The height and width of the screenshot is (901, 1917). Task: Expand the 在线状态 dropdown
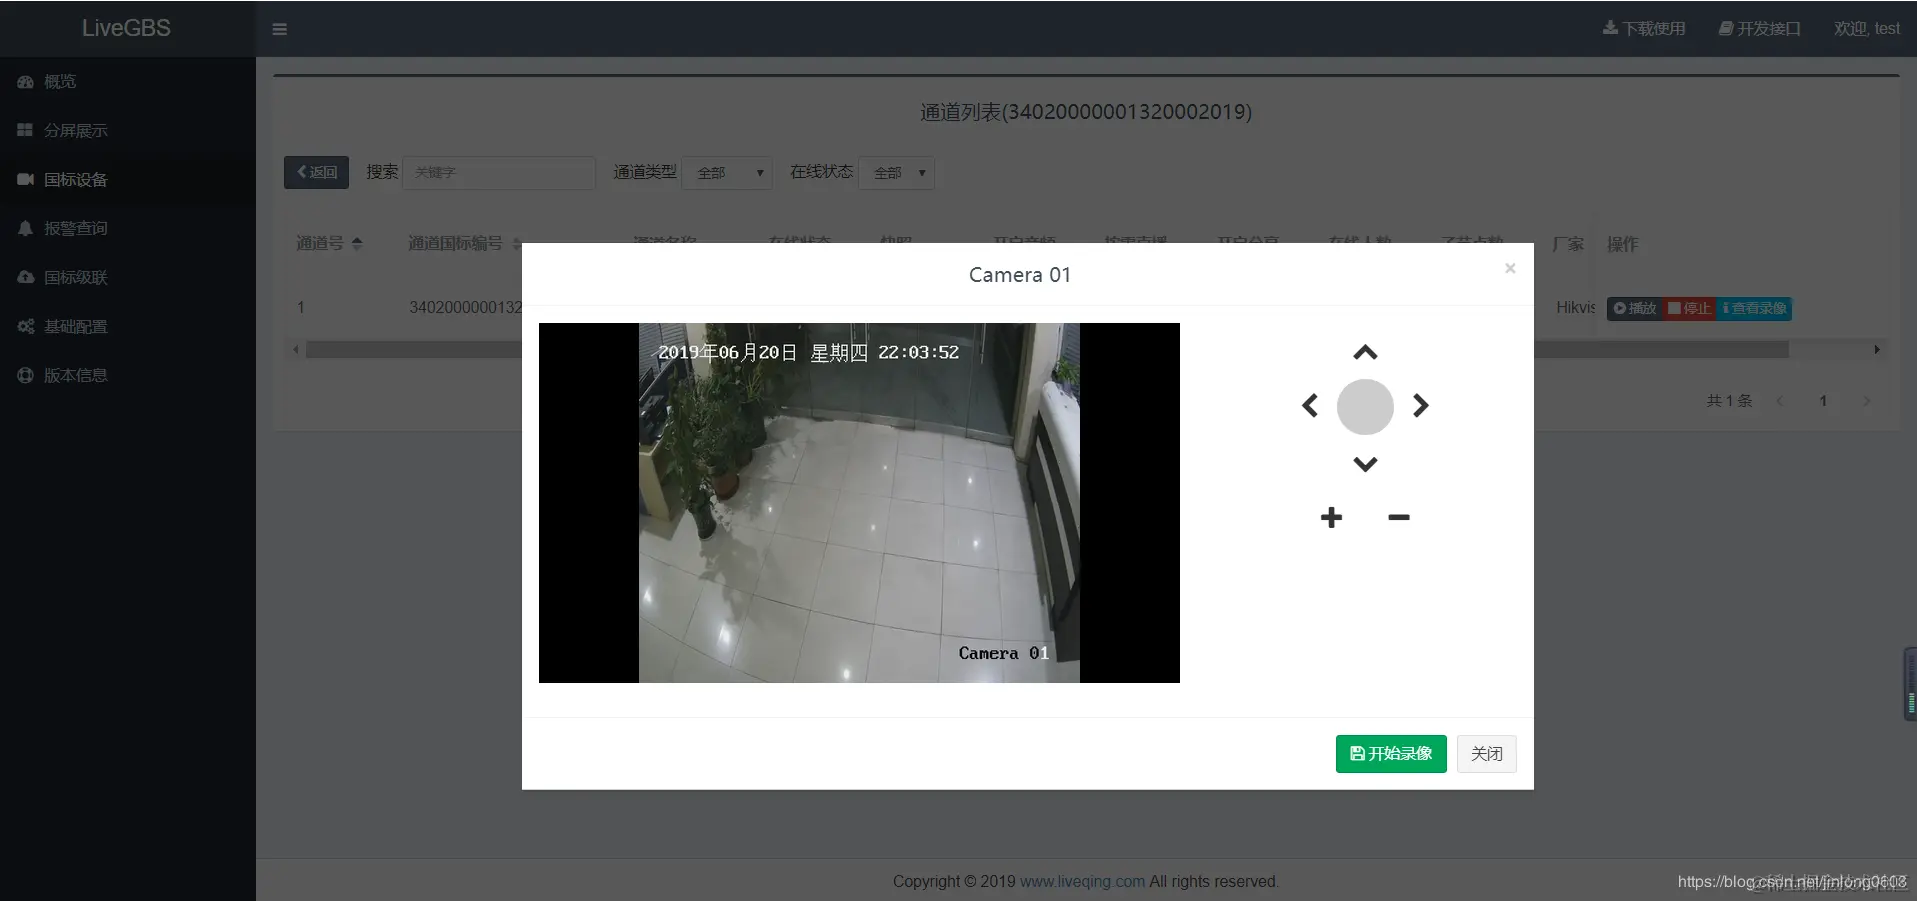(x=897, y=172)
